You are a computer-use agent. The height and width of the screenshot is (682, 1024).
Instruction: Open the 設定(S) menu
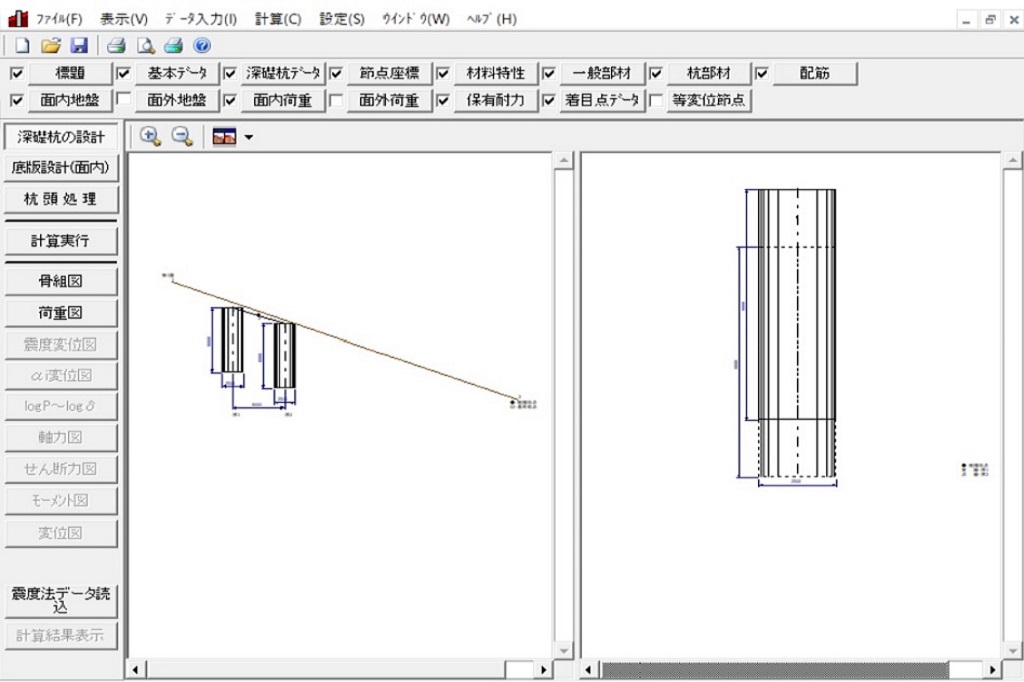click(342, 19)
